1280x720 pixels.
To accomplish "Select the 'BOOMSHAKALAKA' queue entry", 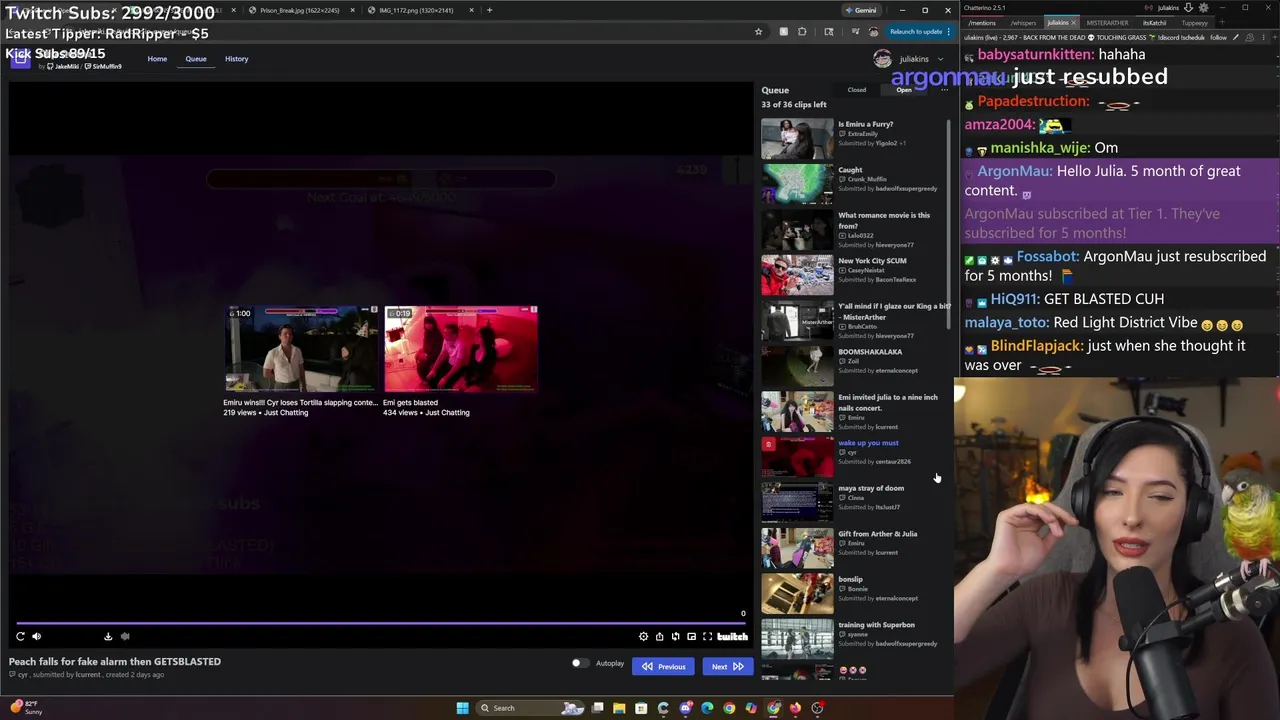I will [x=855, y=365].
